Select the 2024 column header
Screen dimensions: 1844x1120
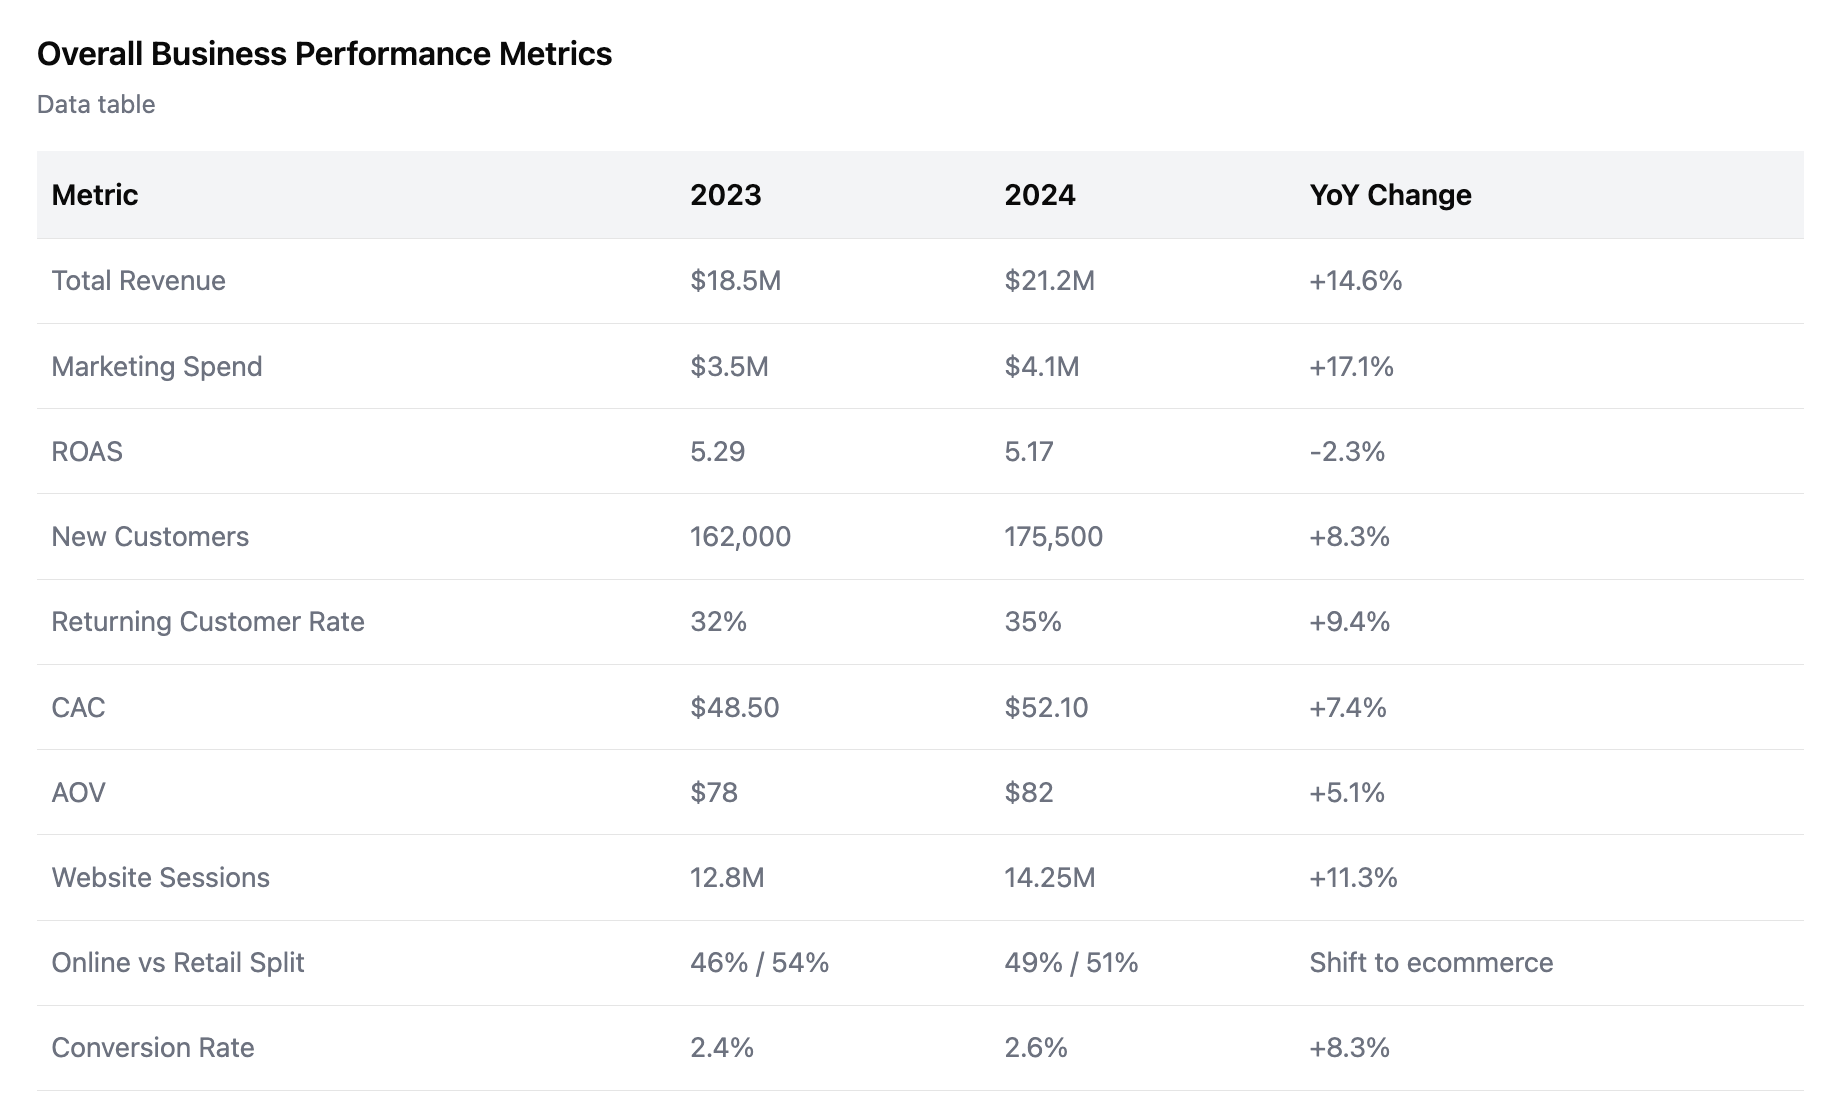pos(1040,195)
